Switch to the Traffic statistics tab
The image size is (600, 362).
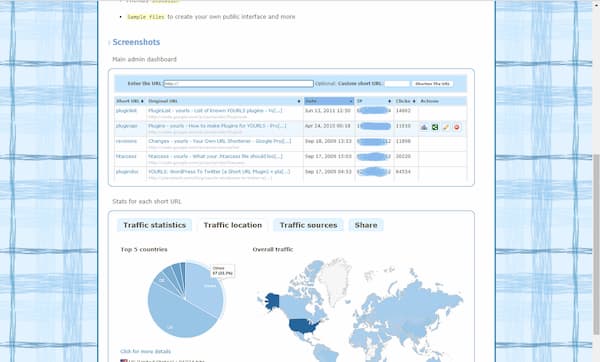155,225
